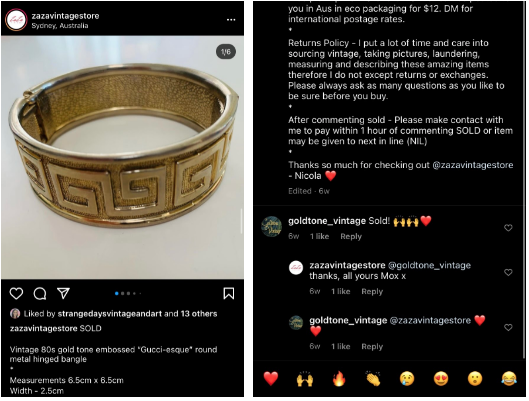Like zazavintagestore's 'thanks, all yours' reply

pos(508,272)
